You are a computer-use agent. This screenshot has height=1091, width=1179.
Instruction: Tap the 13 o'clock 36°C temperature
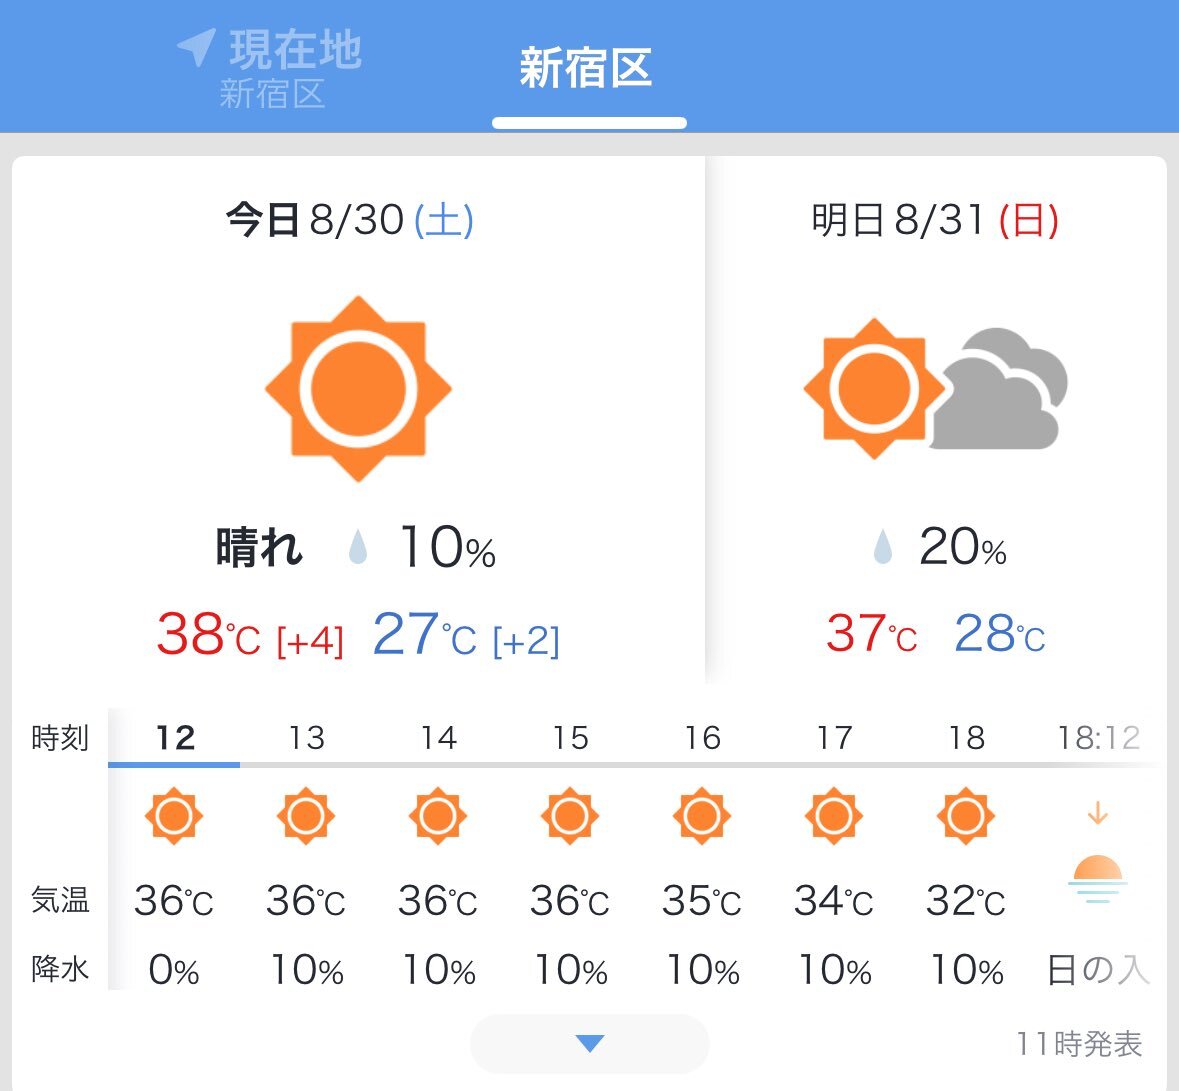pos(305,900)
